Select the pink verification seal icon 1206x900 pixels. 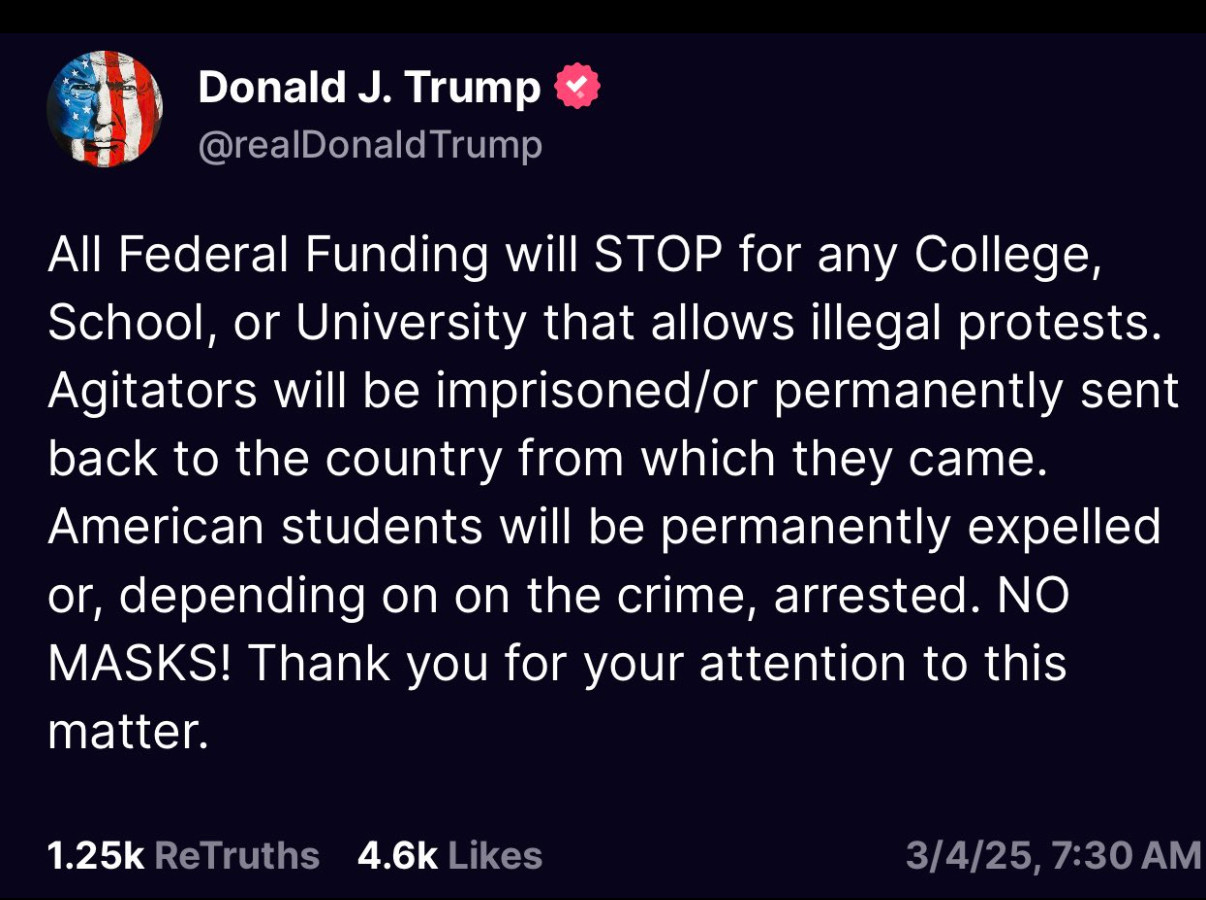click(575, 86)
